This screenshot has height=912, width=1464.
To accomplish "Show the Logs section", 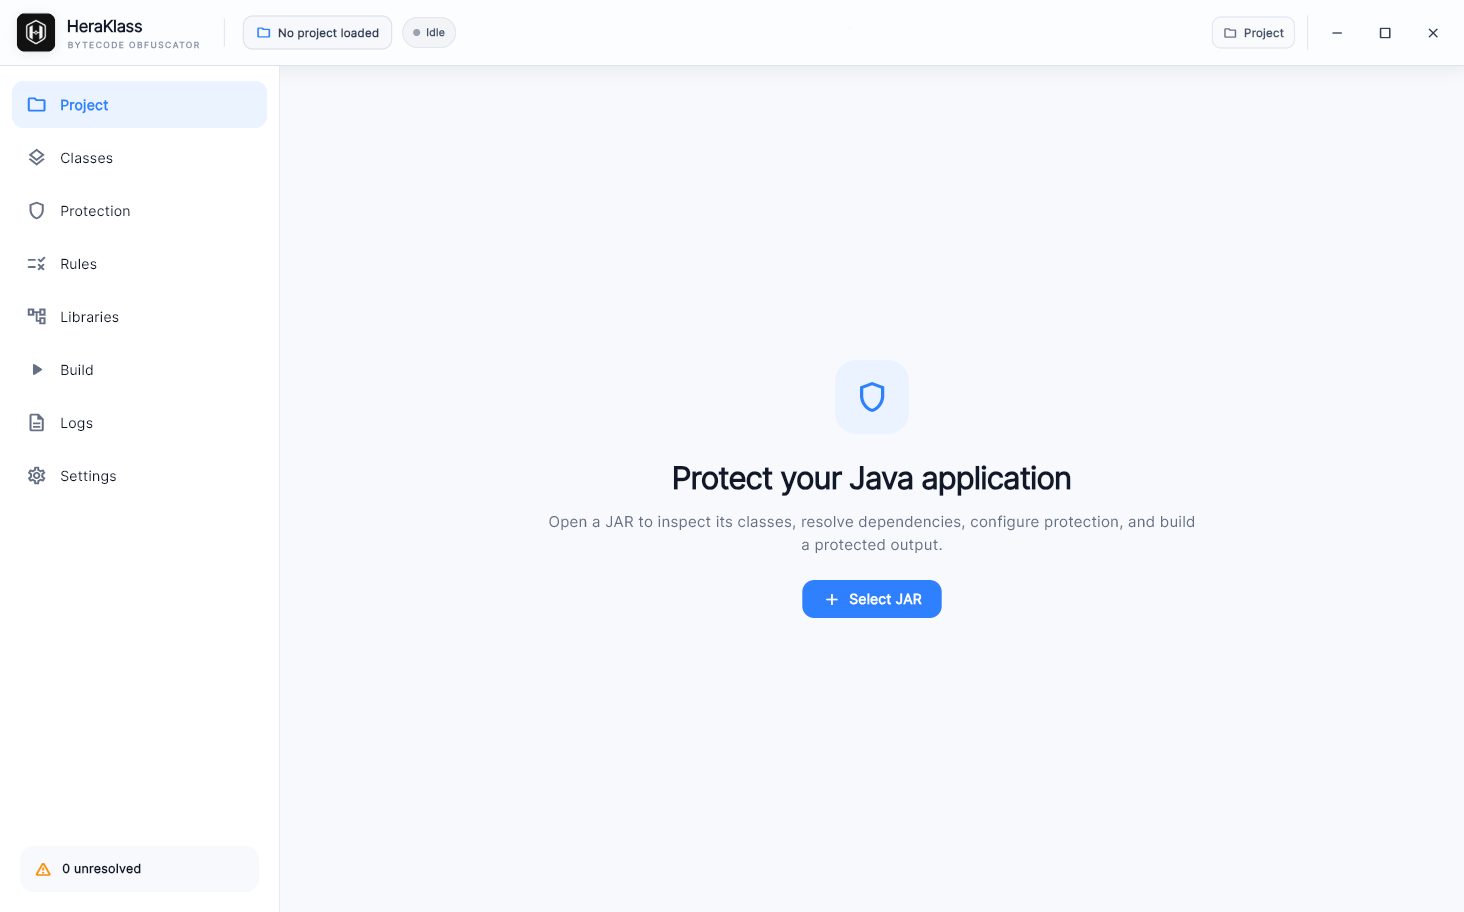I will pyautogui.click(x=139, y=423).
